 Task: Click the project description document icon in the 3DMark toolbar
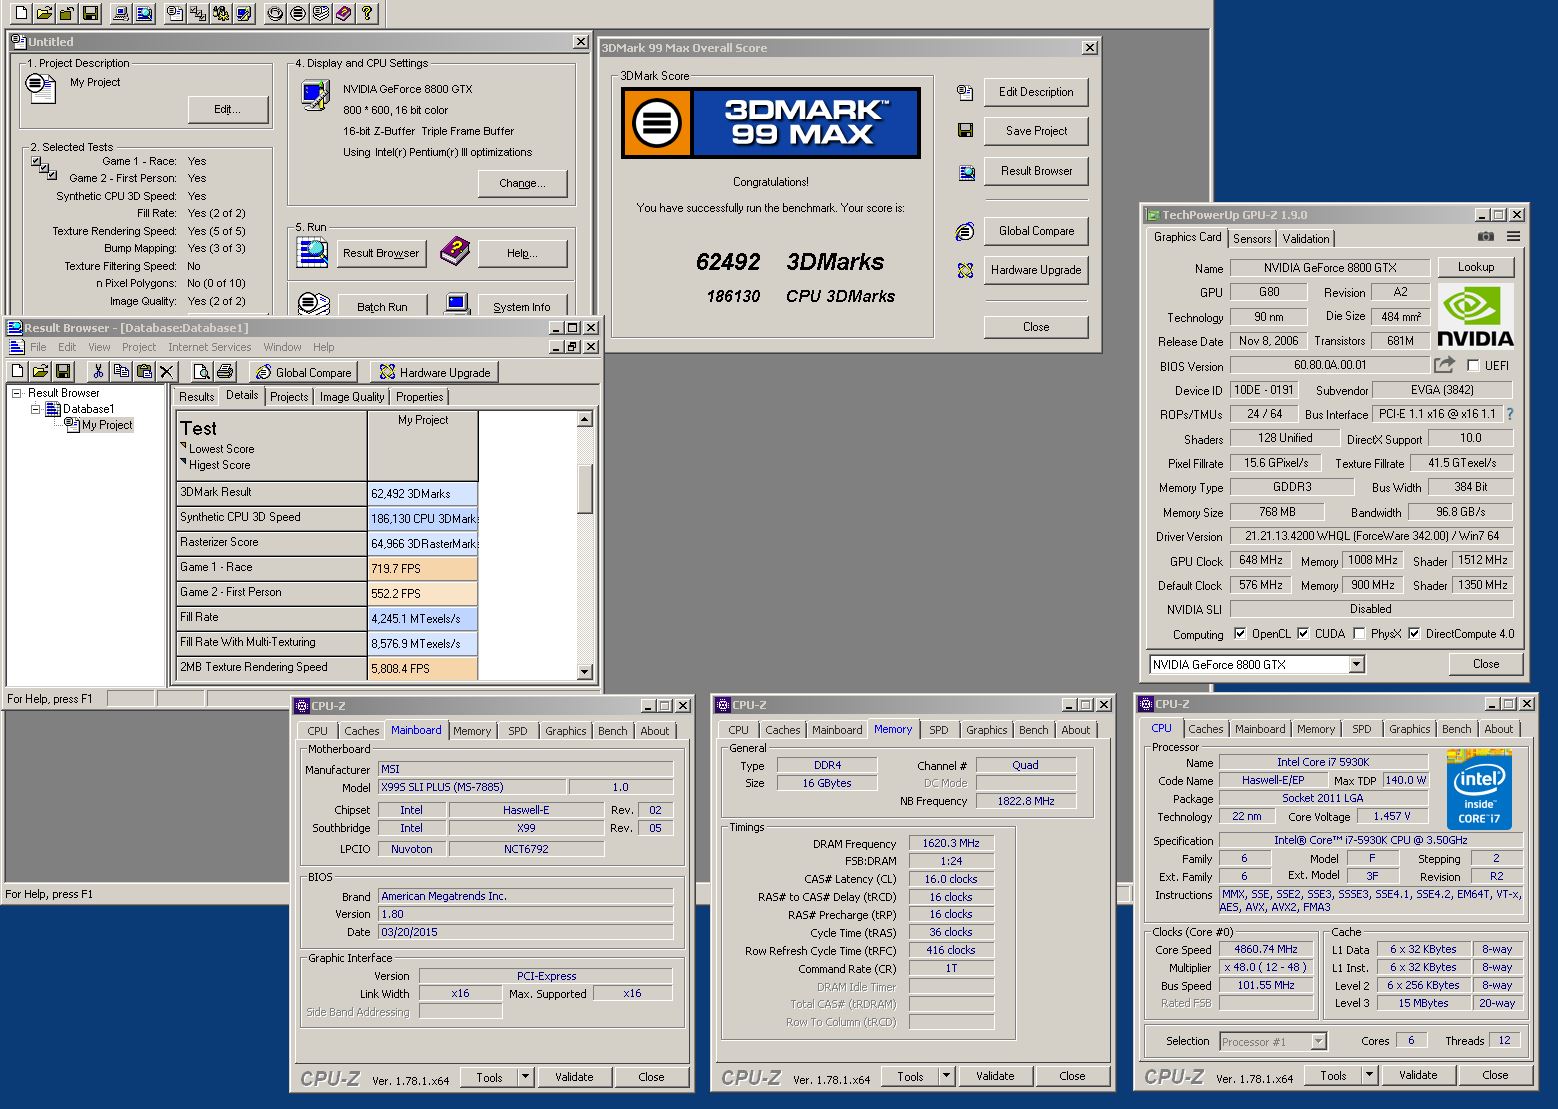176,13
